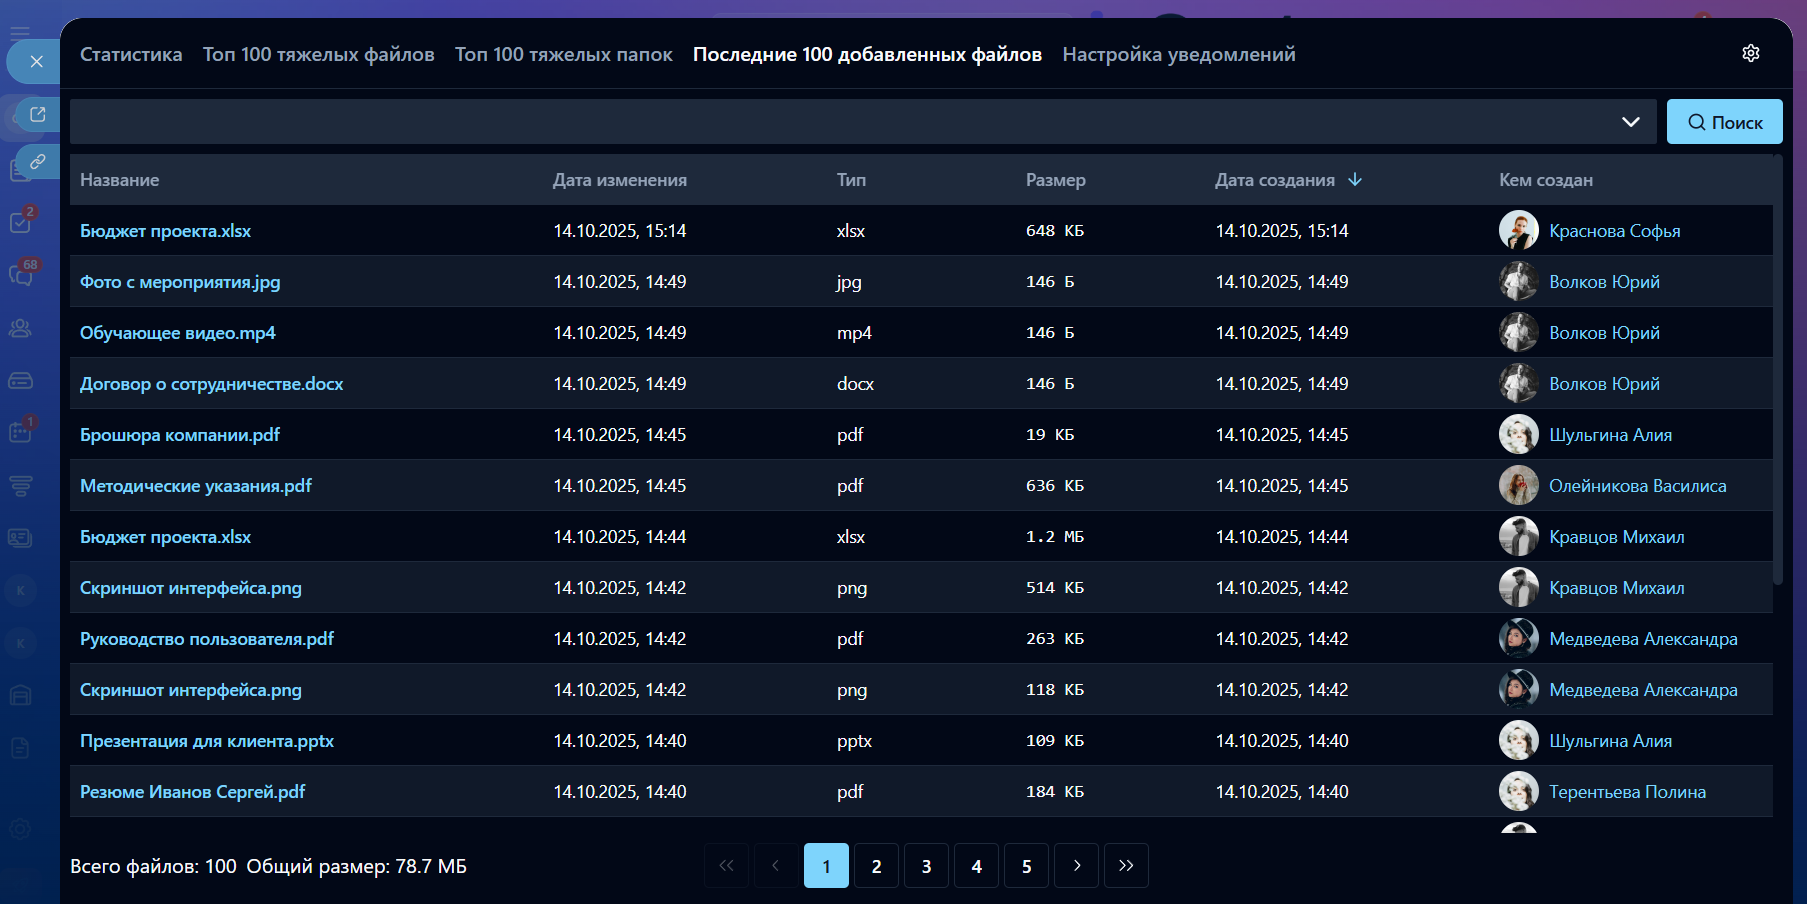Image resolution: width=1807 pixels, height=904 pixels.
Task: Open tasks icon with badge 2
Action: [21, 222]
